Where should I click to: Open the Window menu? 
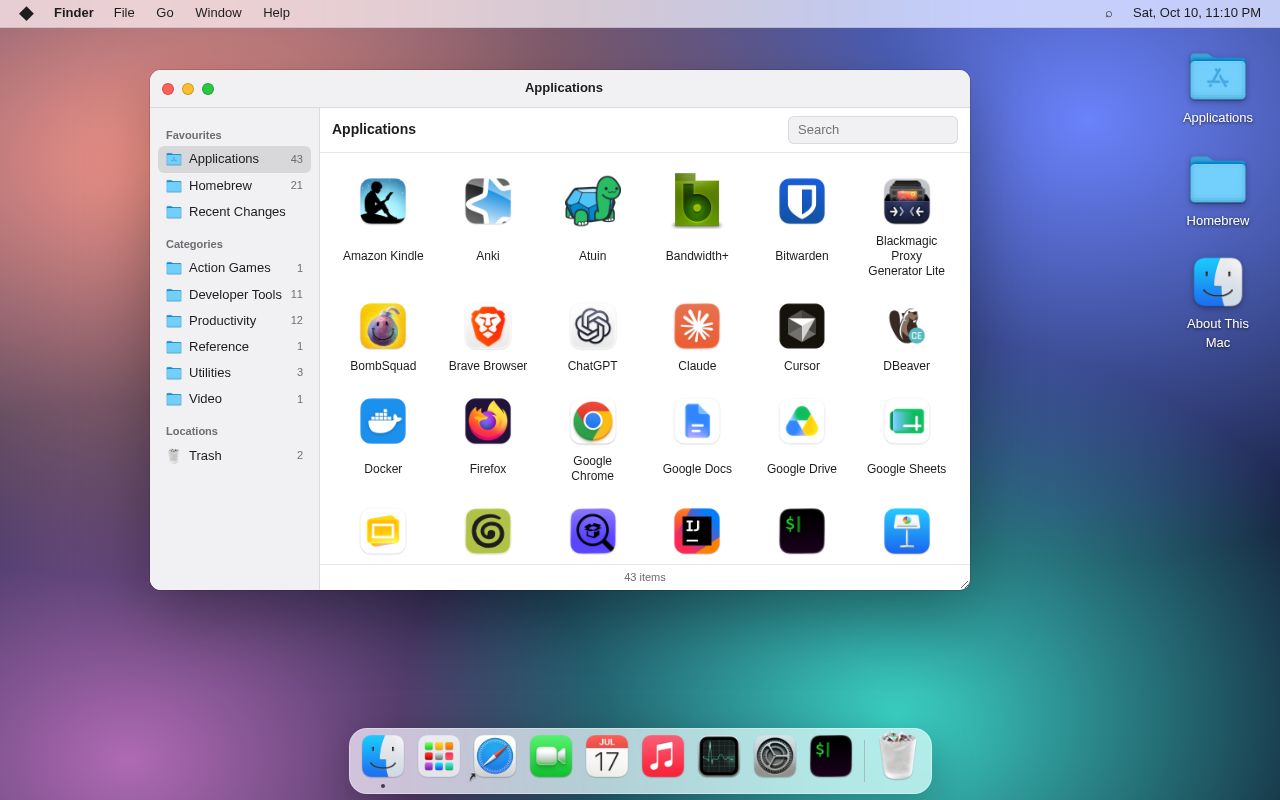coord(218,13)
